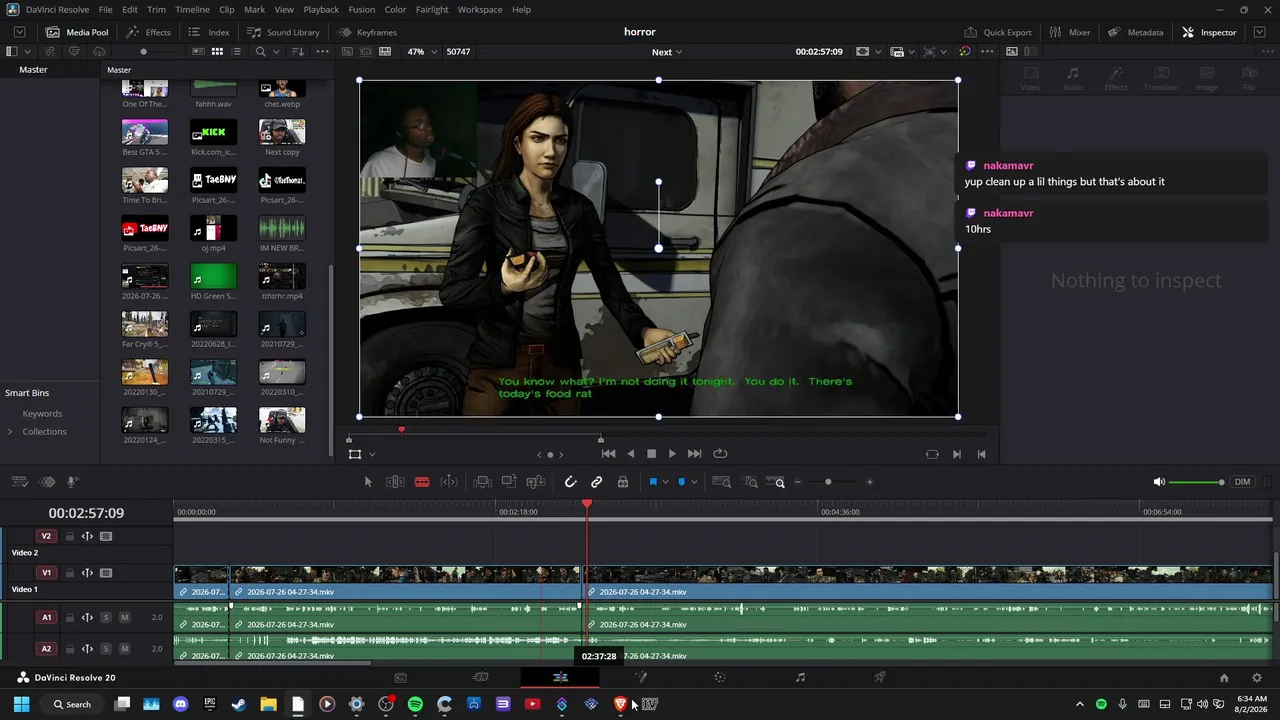Select the Keywords smart bin
1280x720 pixels.
pos(42,414)
